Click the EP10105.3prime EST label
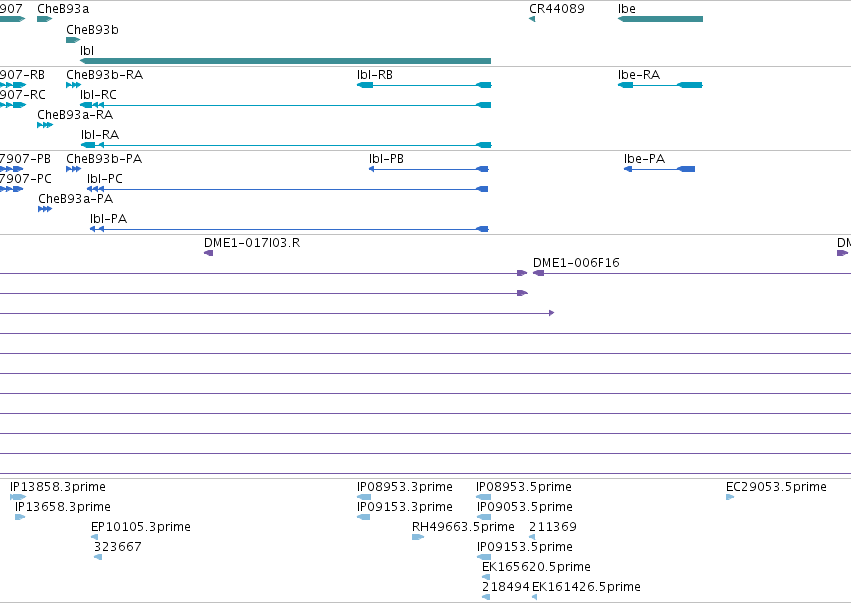851x603 pixels. pos(141,527)
